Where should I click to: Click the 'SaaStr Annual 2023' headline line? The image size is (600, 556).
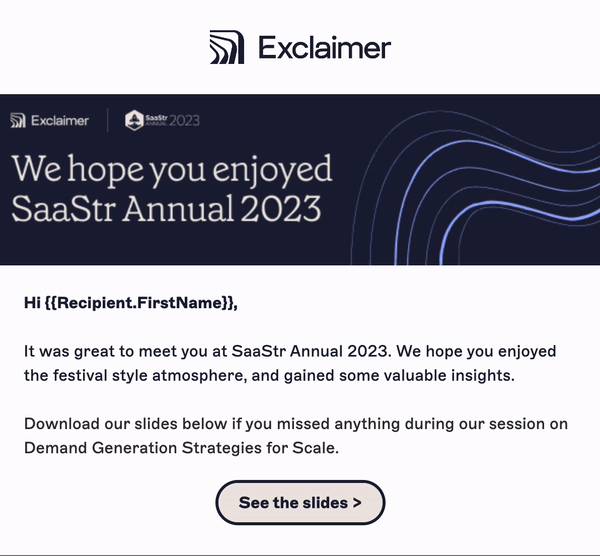coord(166,211)
